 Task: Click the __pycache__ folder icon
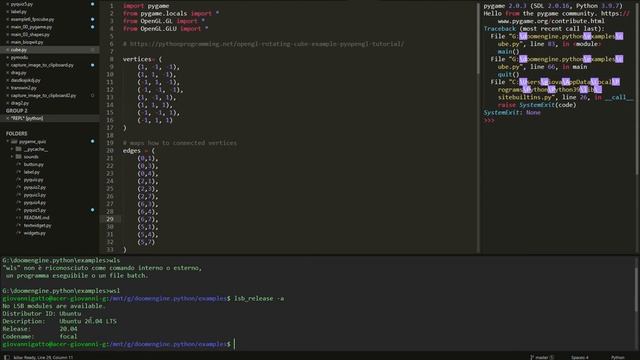click(18, 149)
